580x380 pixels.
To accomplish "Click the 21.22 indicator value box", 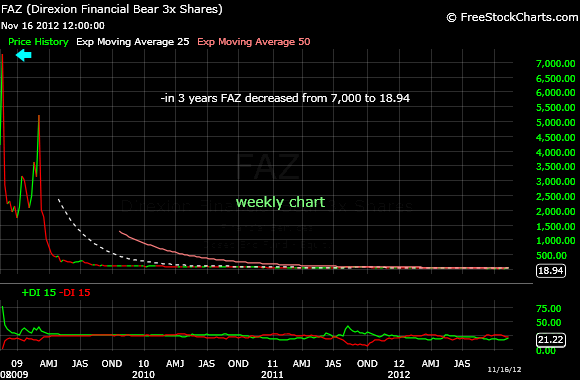I will (x=551, y=340).
